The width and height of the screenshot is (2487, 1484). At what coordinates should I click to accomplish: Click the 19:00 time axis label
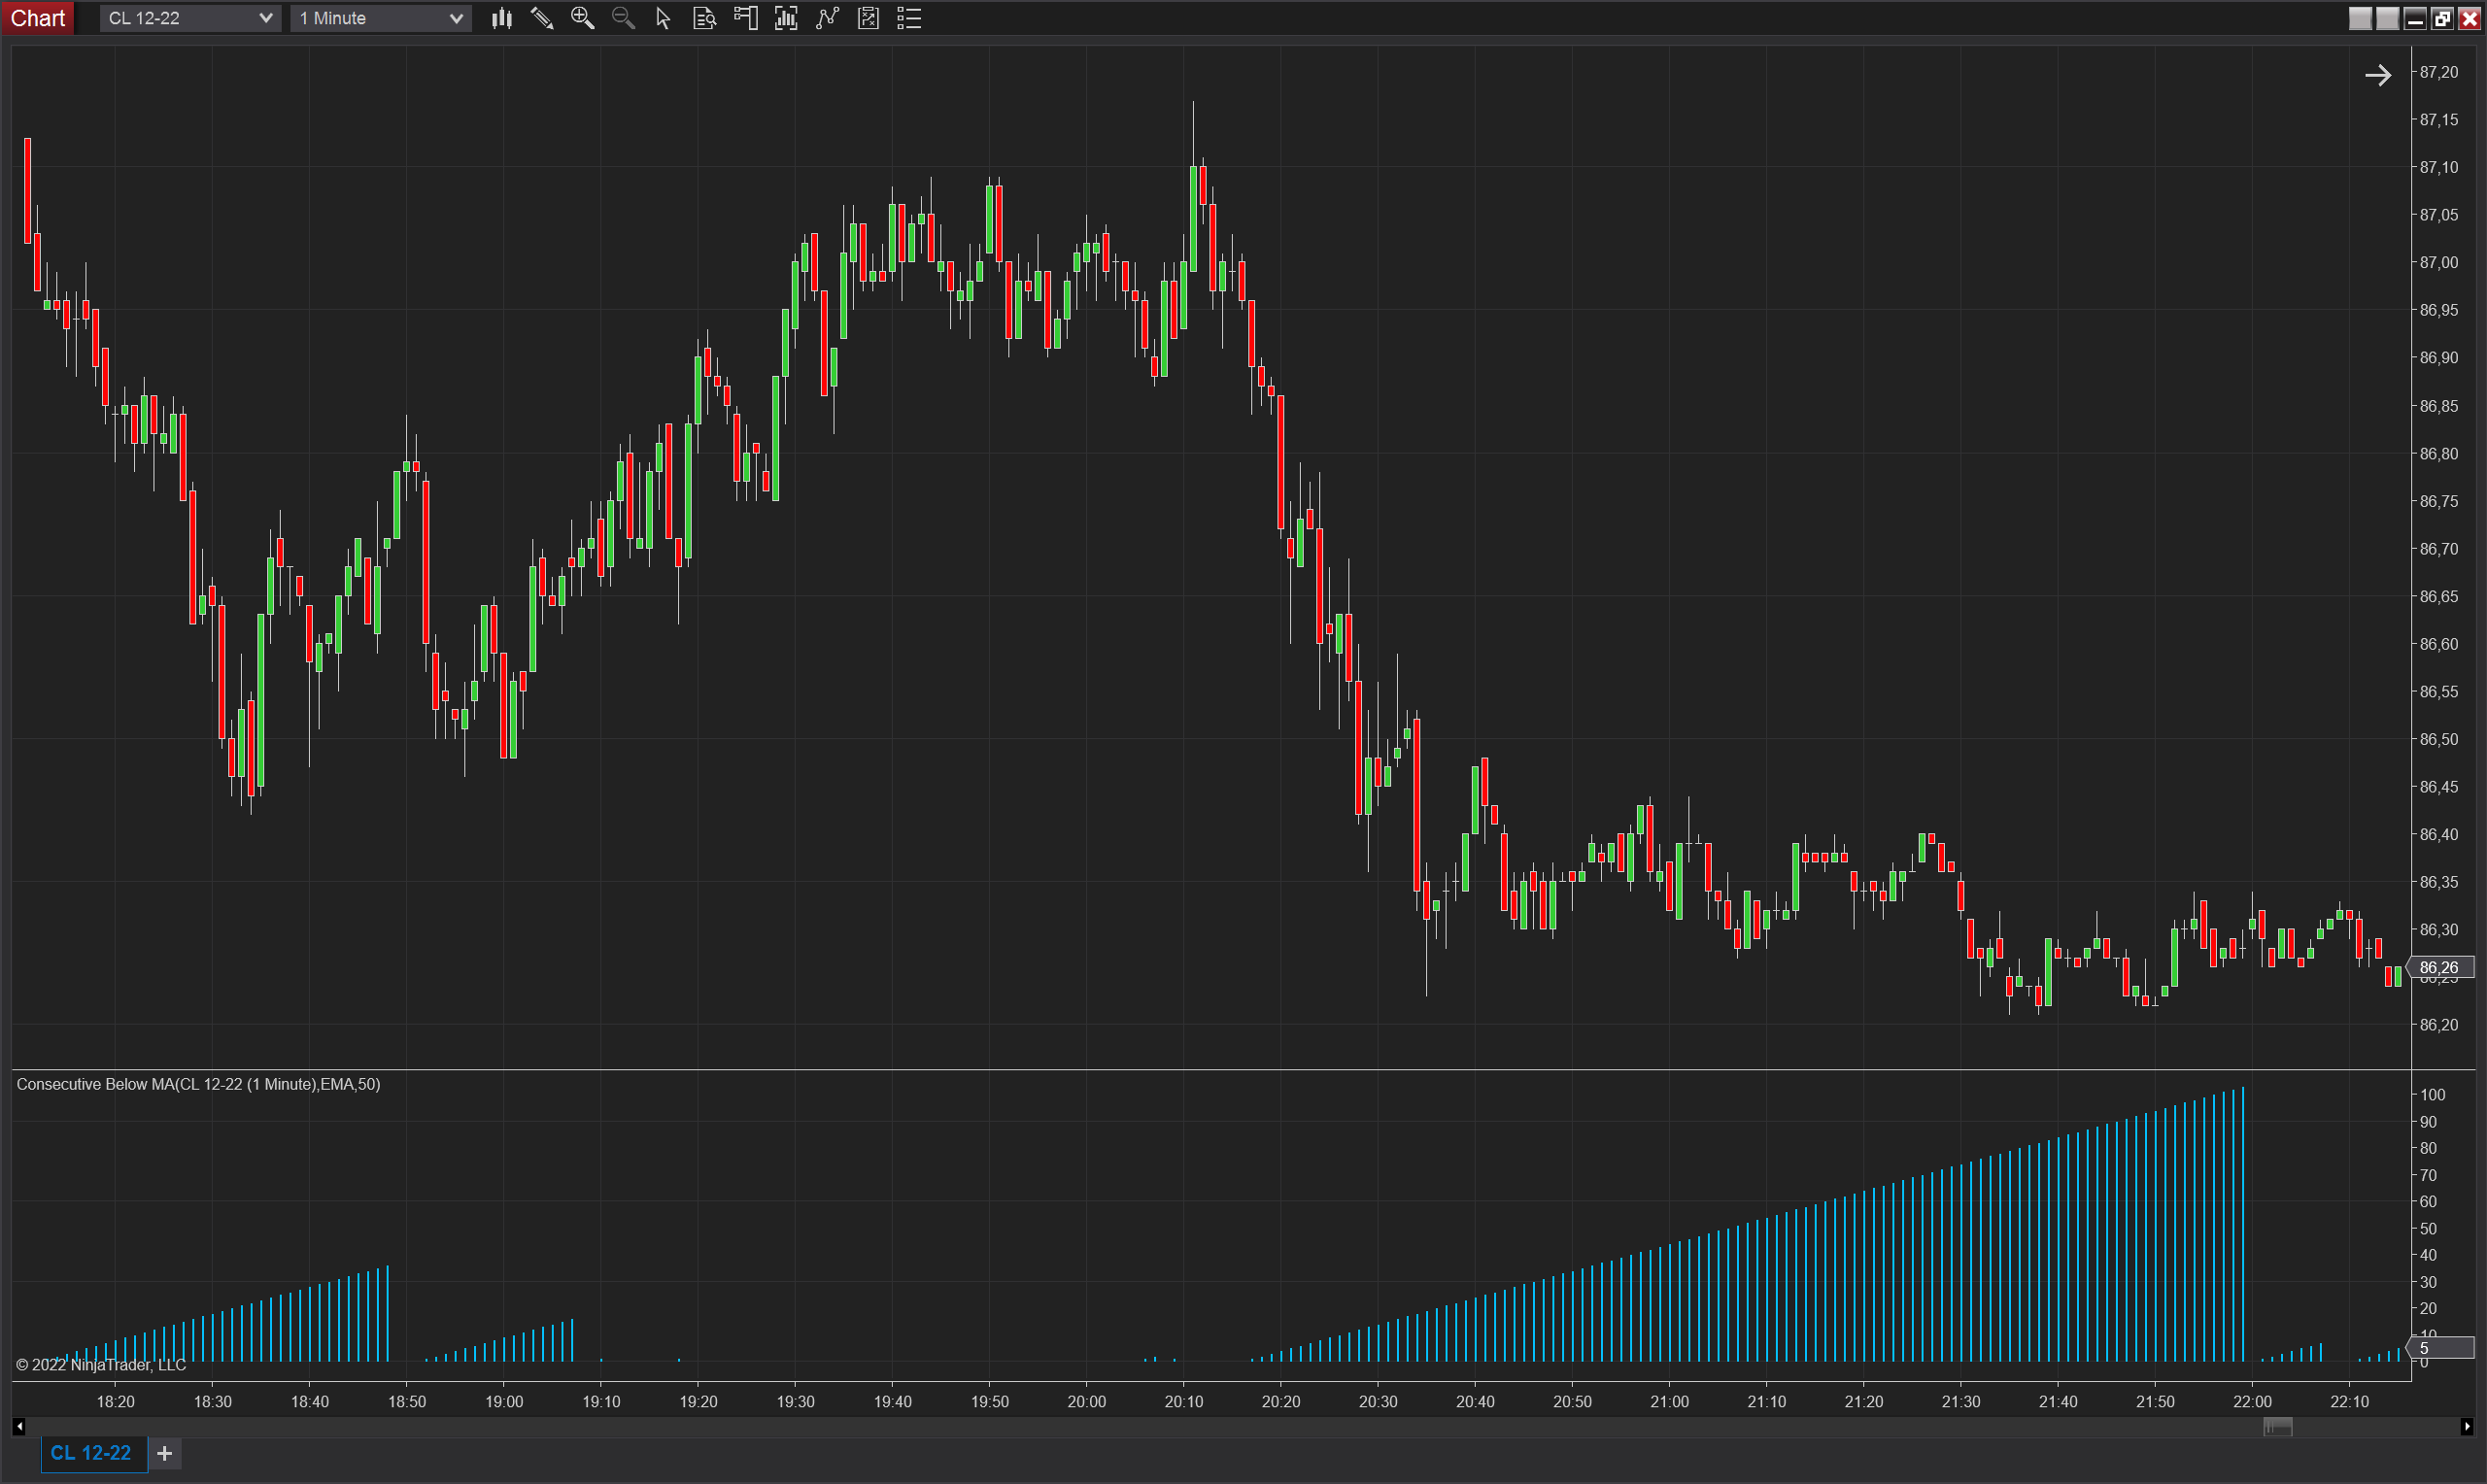coord(504,1402)
